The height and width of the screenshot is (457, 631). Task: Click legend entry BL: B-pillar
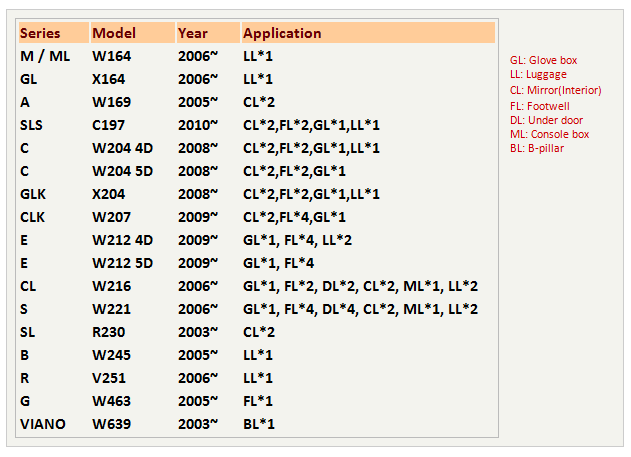click(x=537, y=148)
